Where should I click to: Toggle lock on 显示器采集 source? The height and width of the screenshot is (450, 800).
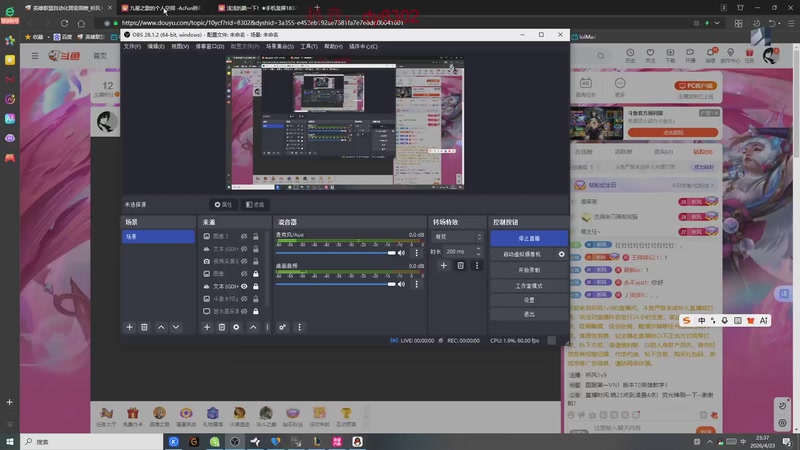click(x=256, y=311)
